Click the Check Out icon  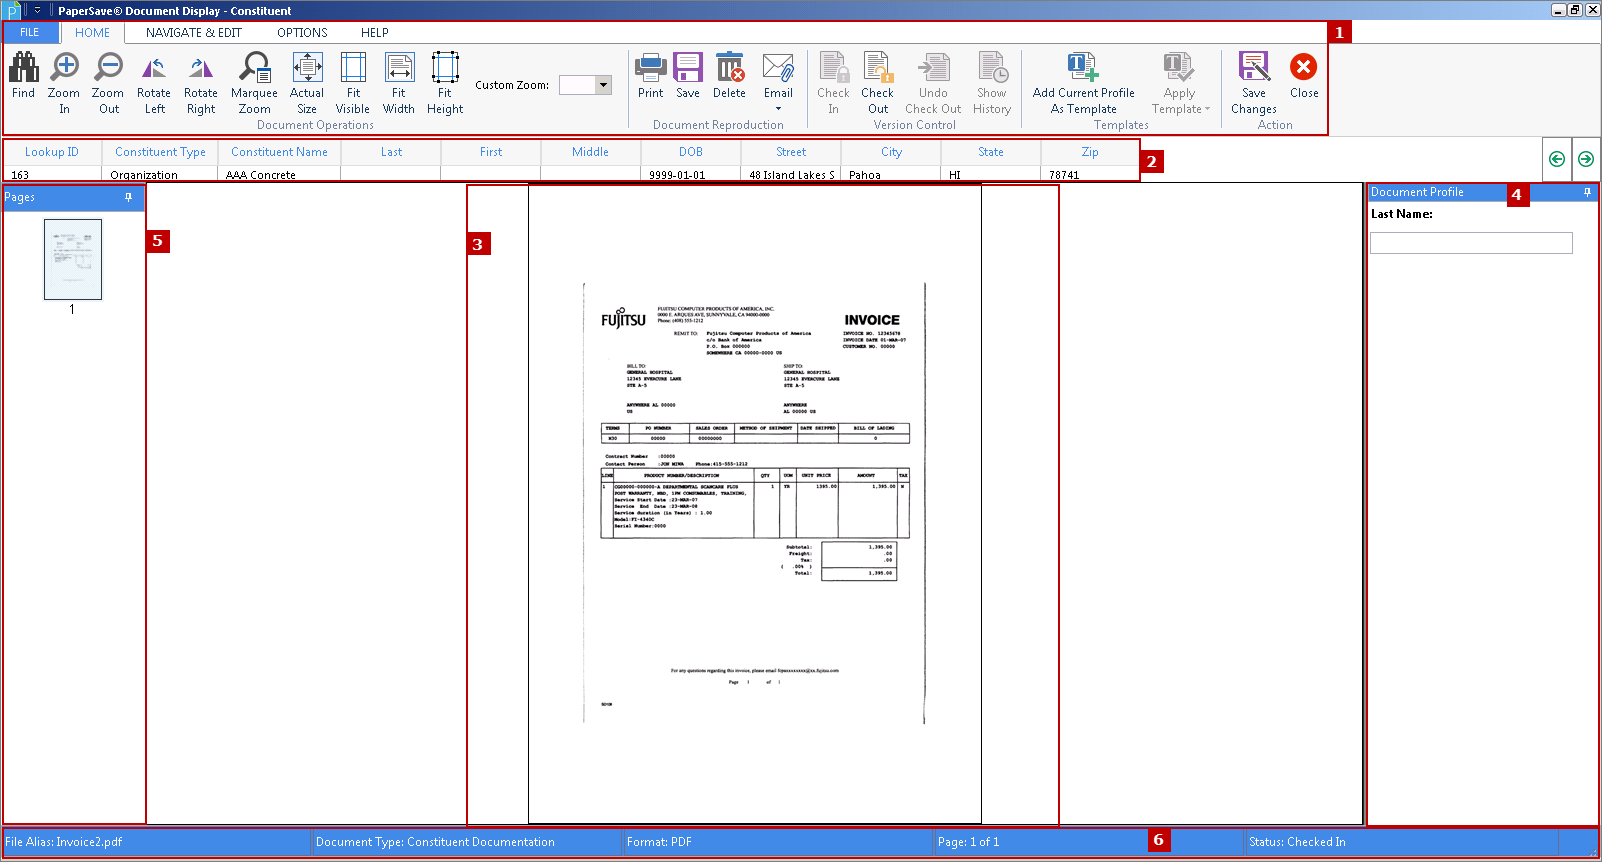(x=877, y=67)
